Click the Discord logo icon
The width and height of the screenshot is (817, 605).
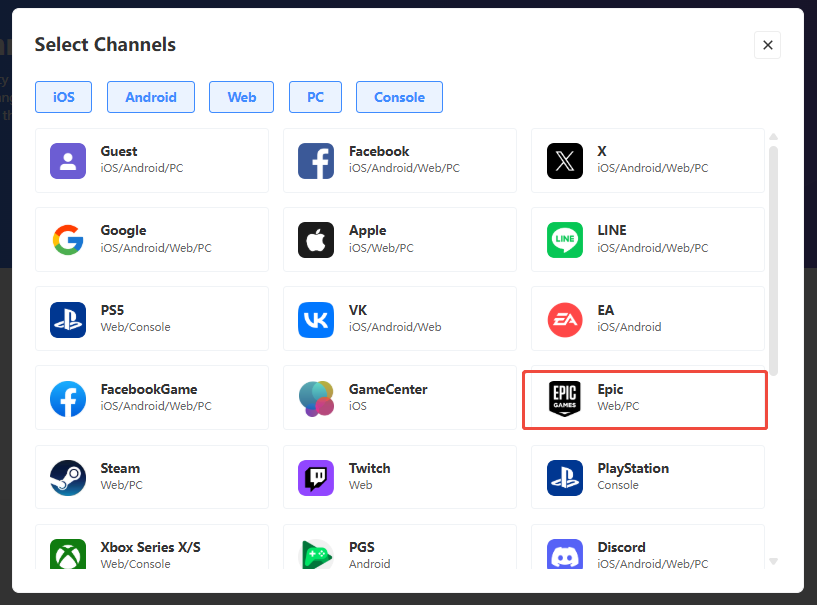pos(565,554)
